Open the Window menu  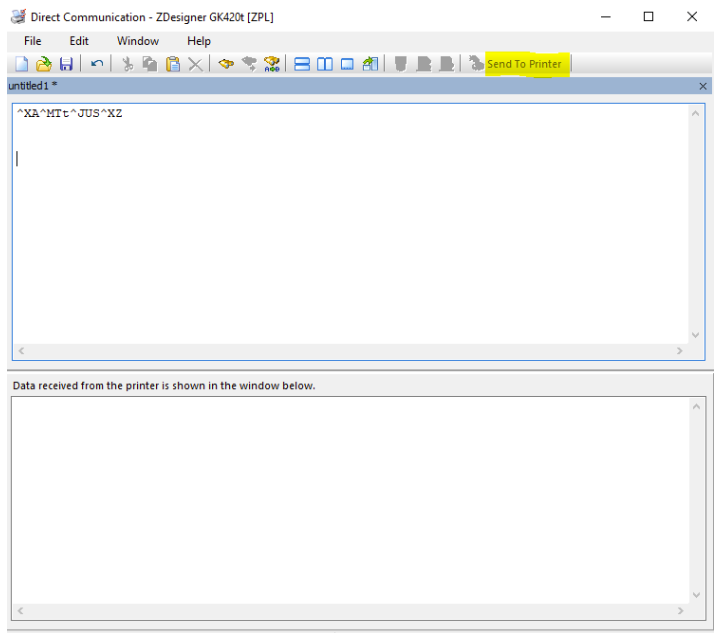pyautogui.click(x=138, y=41)
